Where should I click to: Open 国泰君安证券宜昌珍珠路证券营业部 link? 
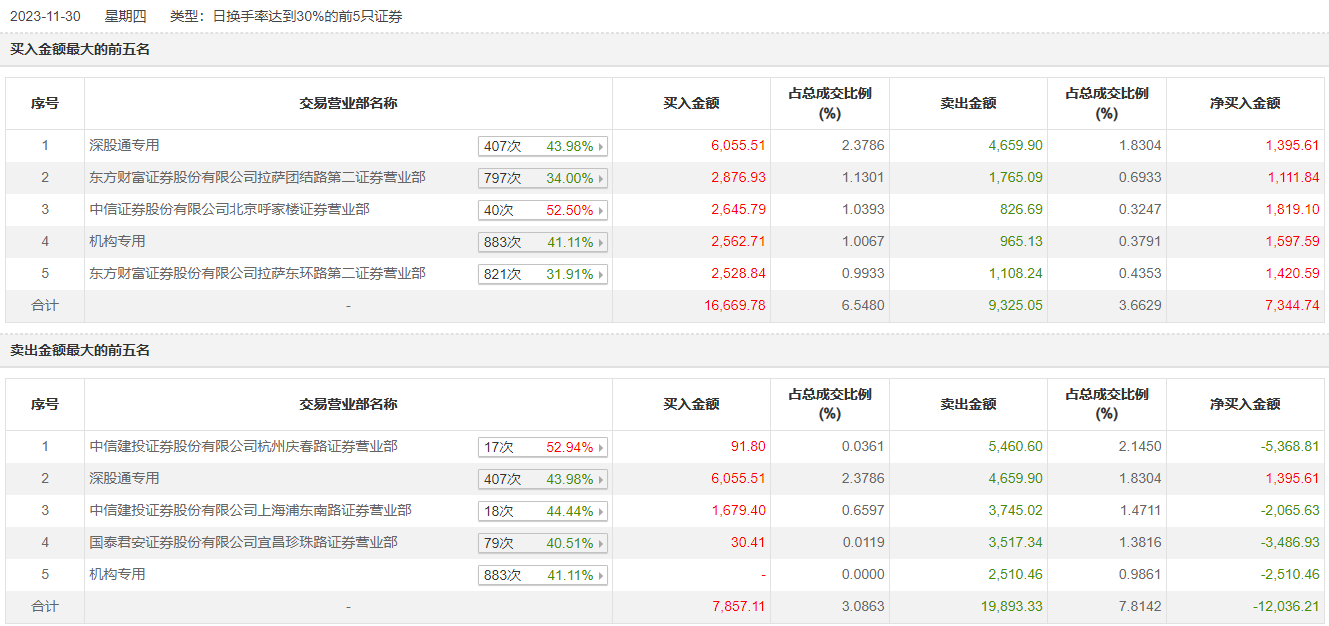(243, 543)
